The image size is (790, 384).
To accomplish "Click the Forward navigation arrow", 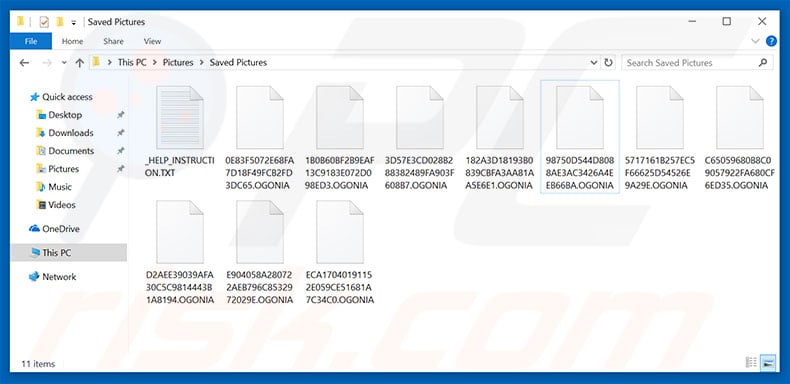I will pyautogui.click(x=47, y=62).
